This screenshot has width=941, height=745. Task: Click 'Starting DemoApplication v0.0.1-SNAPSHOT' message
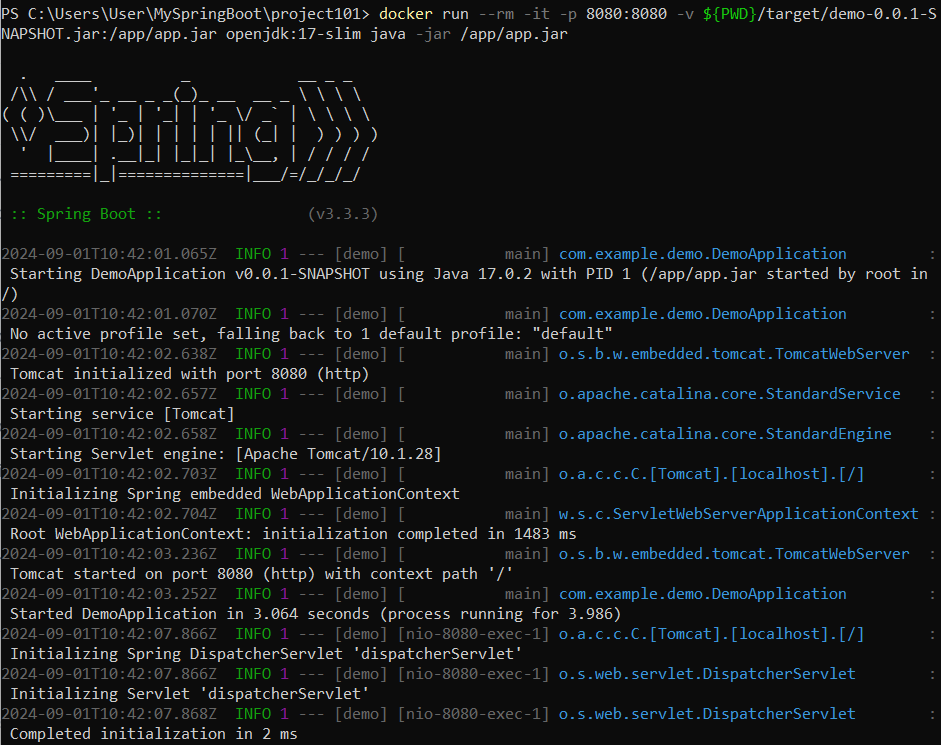click(x=190, y=274)
